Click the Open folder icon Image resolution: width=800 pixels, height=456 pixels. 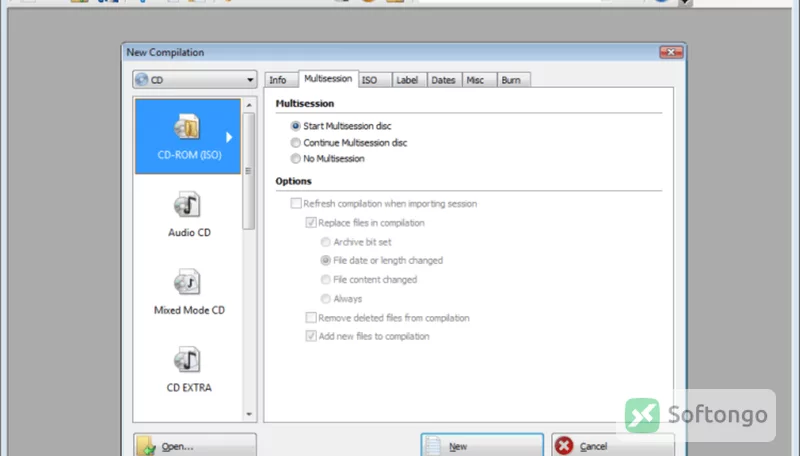pyautogui.click(x=146, y=445)
